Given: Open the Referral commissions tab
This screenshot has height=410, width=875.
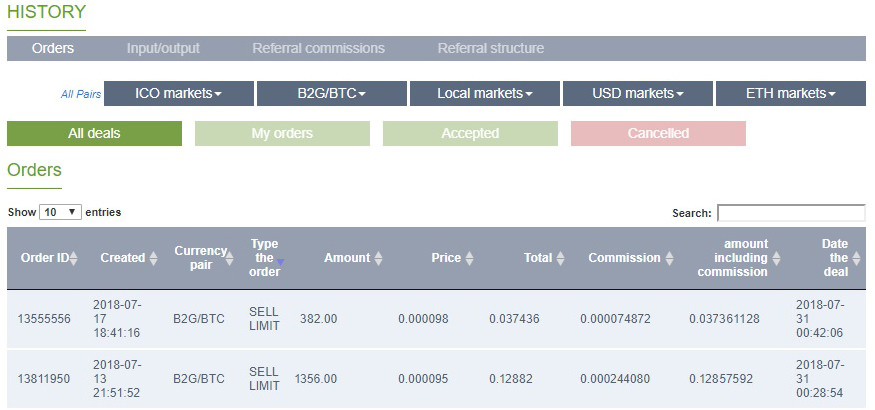Looking at the screenshot, I should tap(319, 49).
